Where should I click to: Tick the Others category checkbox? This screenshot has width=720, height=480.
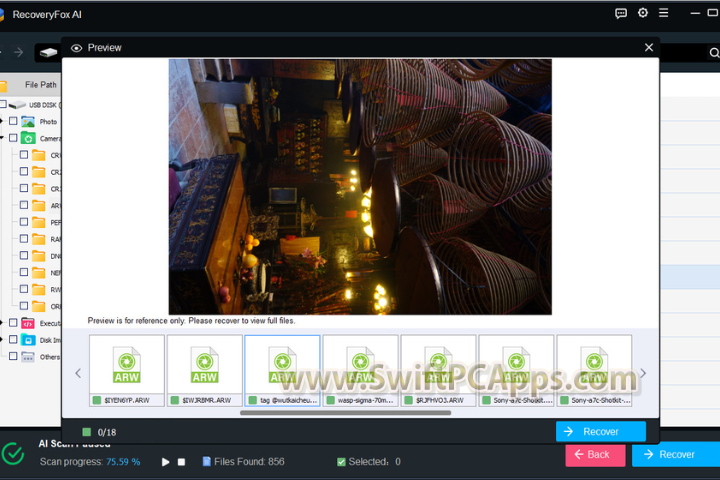(x=13, y=356)
